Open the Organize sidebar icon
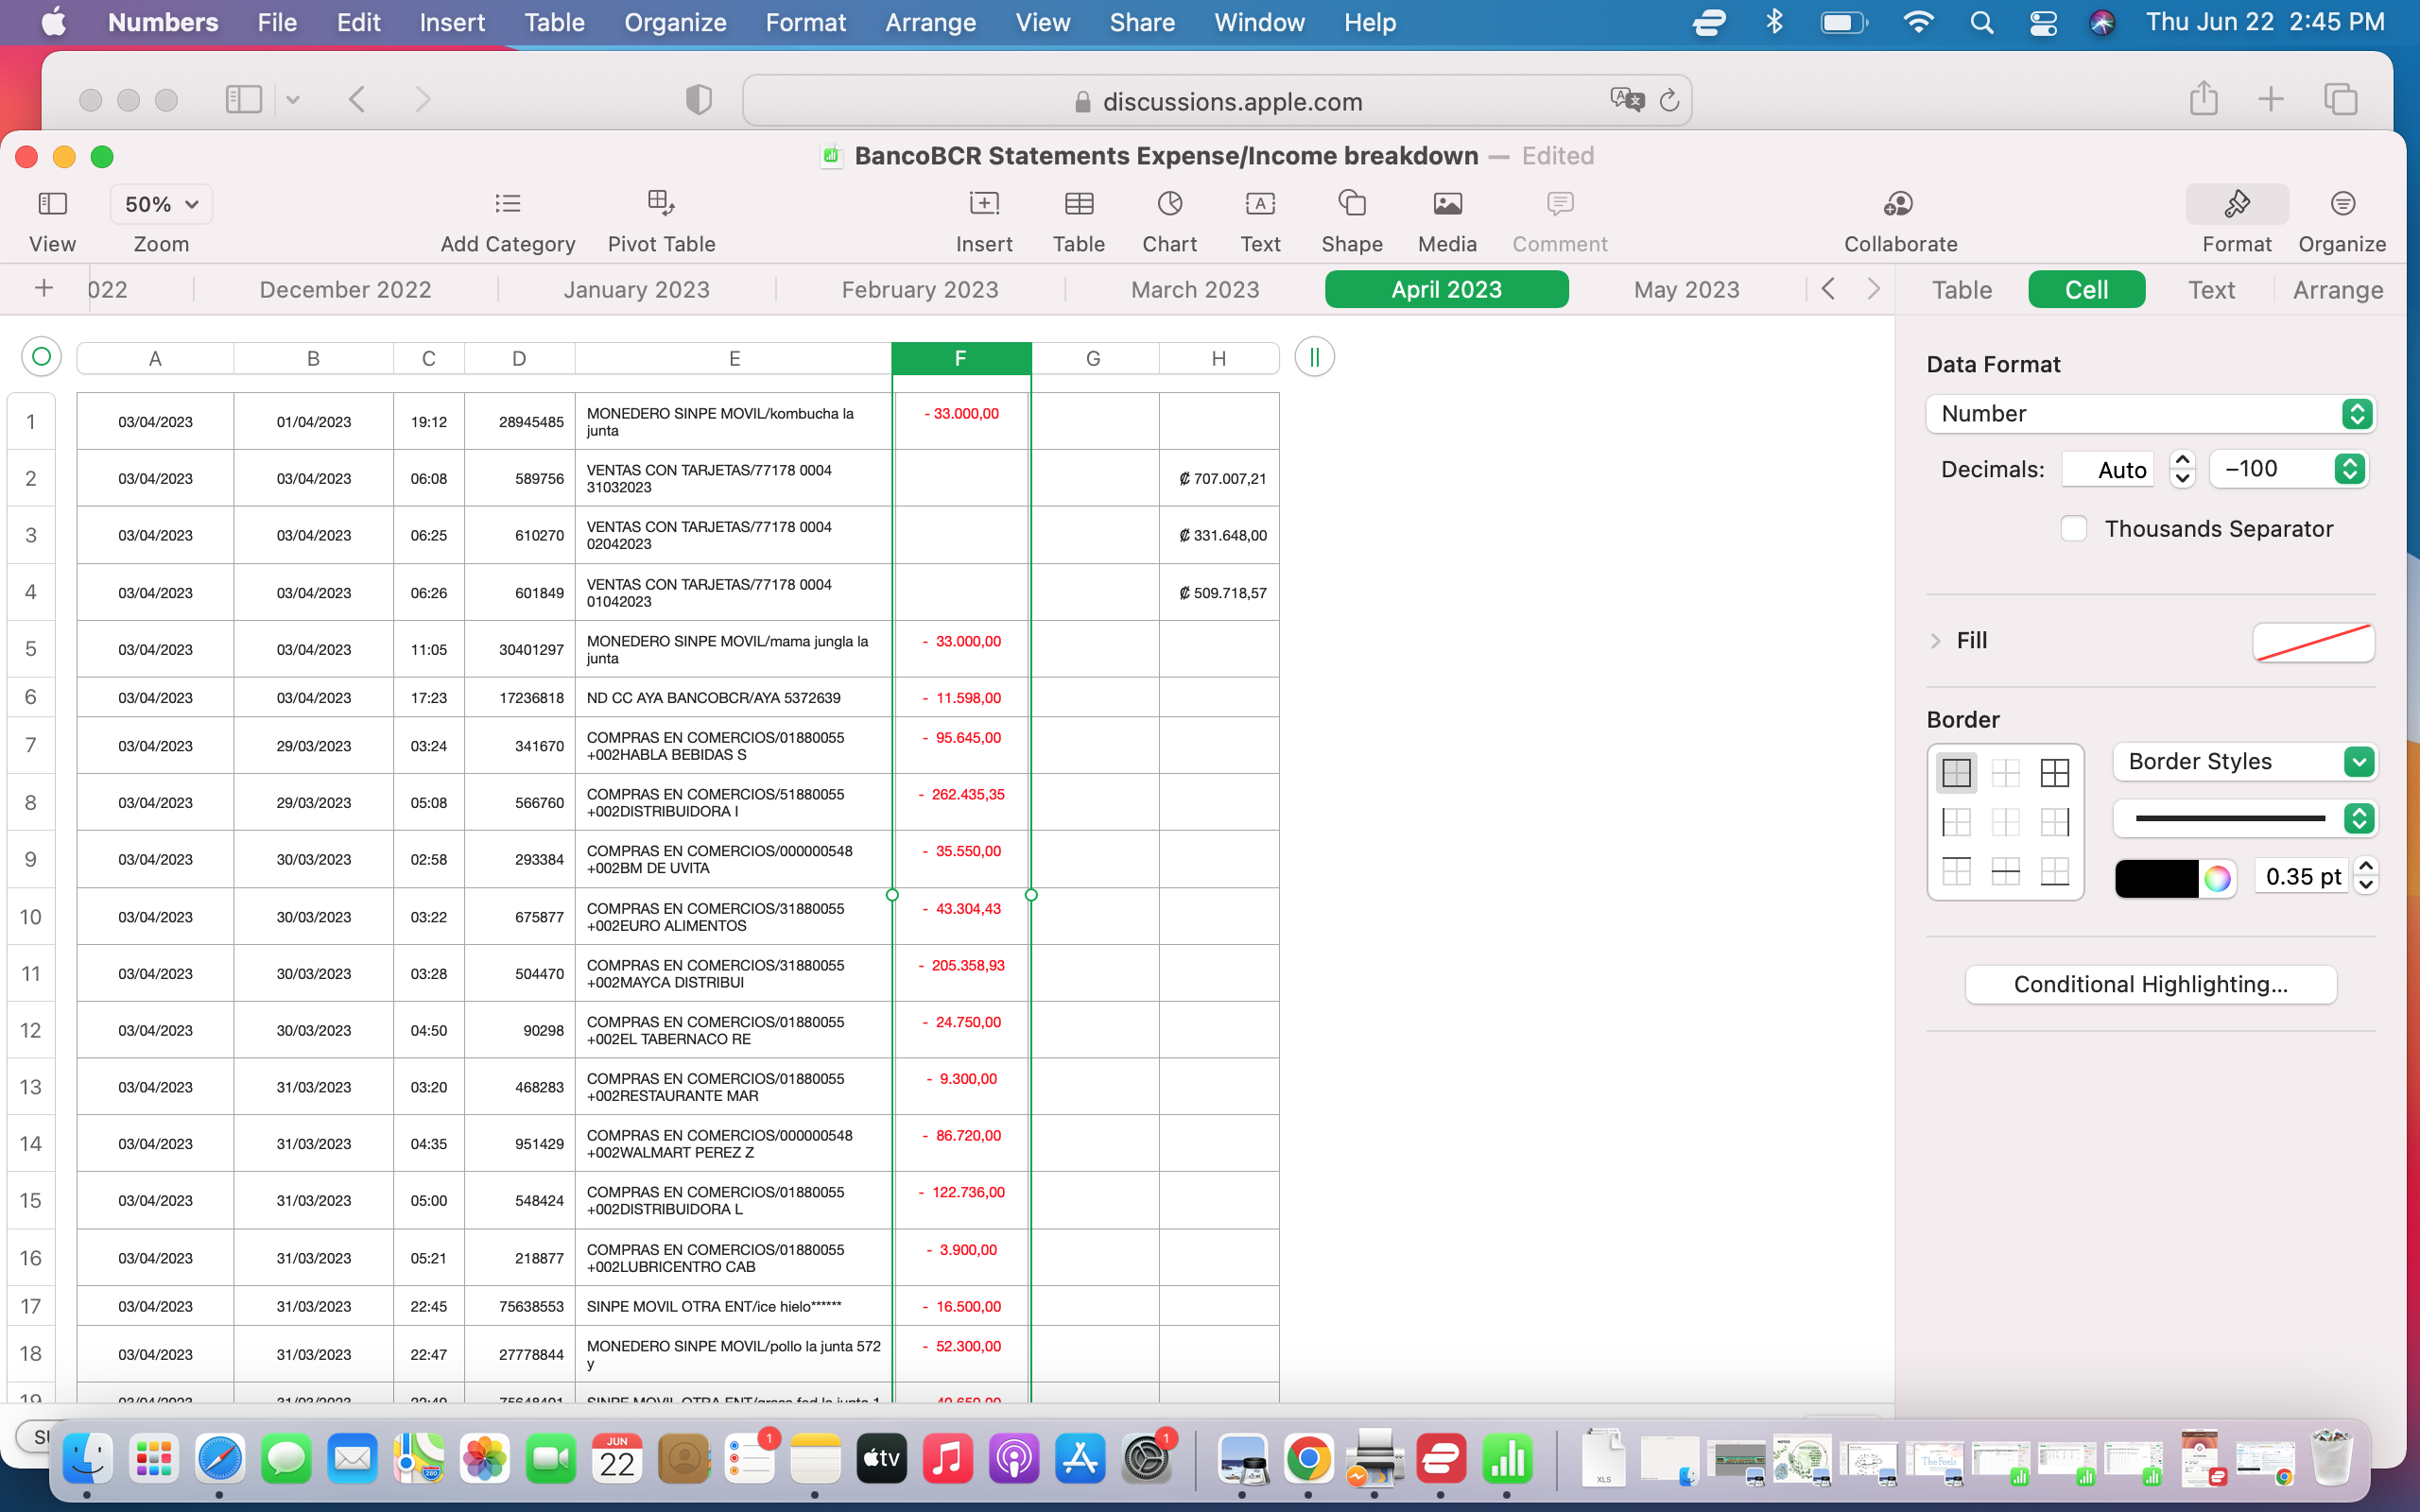Screen dimensions: 2420x1512 coord(2341,204)
